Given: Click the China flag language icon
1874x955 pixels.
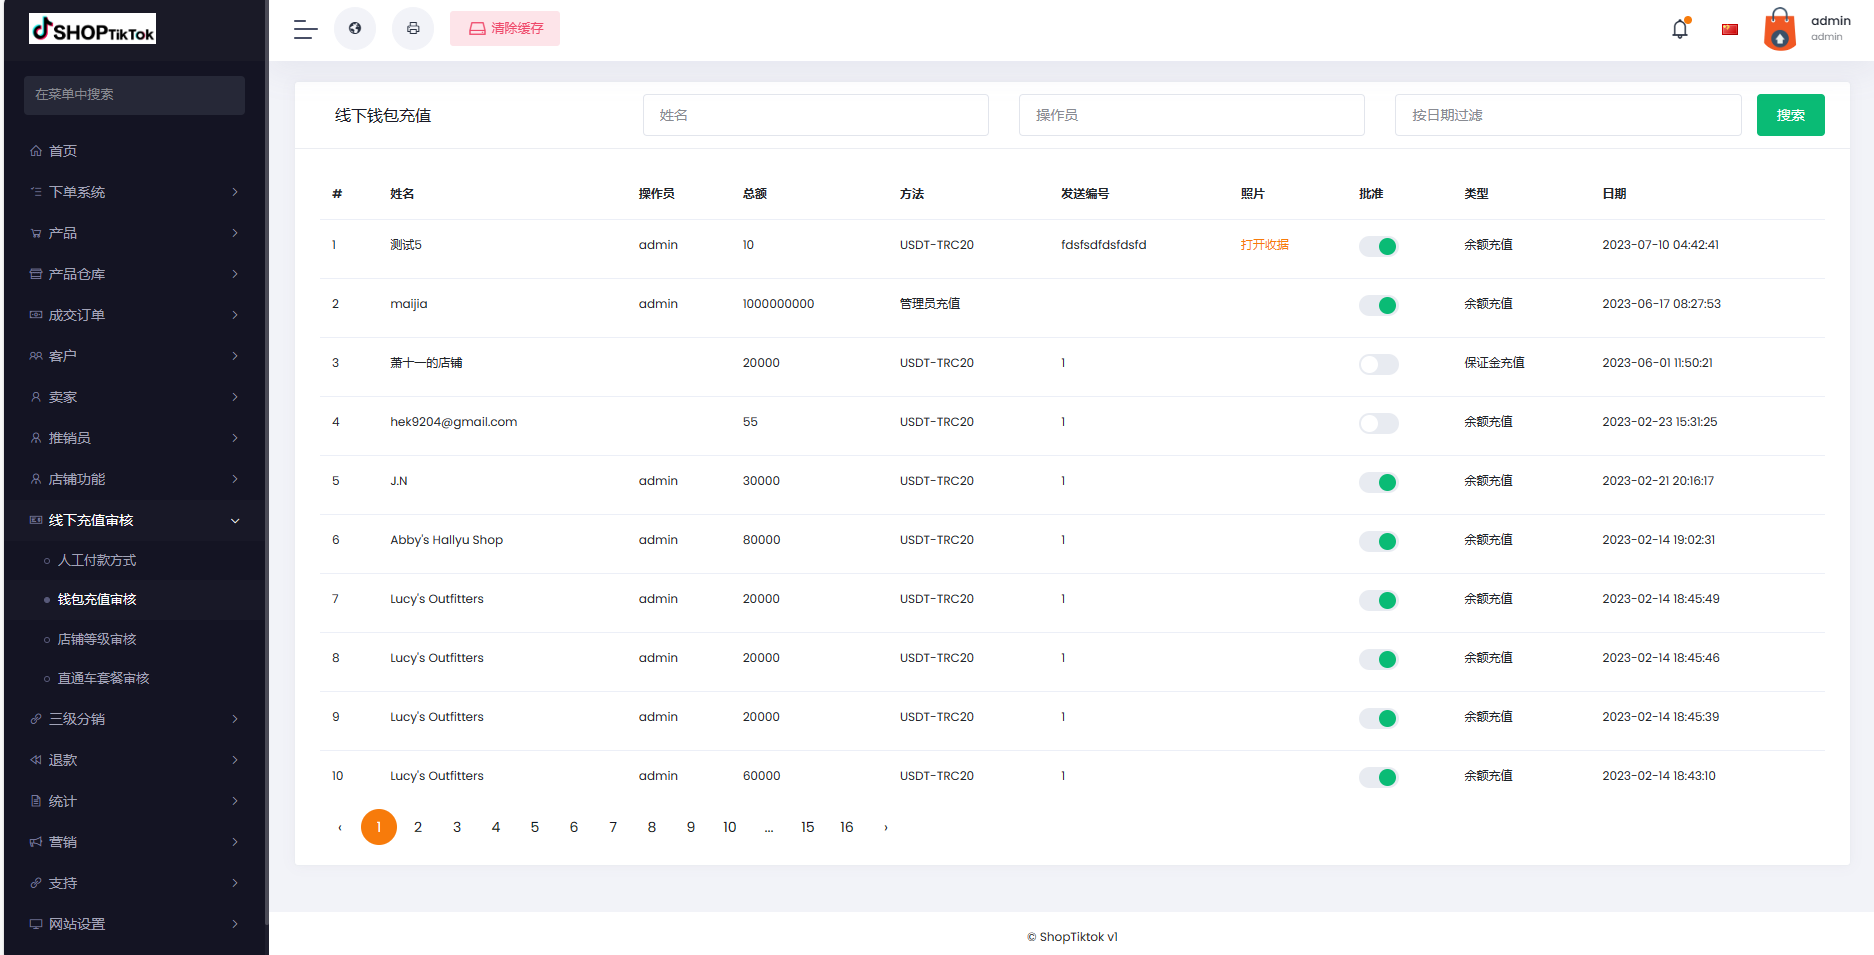Looking at the screenshot, I should pyautogui.click(x=1730, y=29).
